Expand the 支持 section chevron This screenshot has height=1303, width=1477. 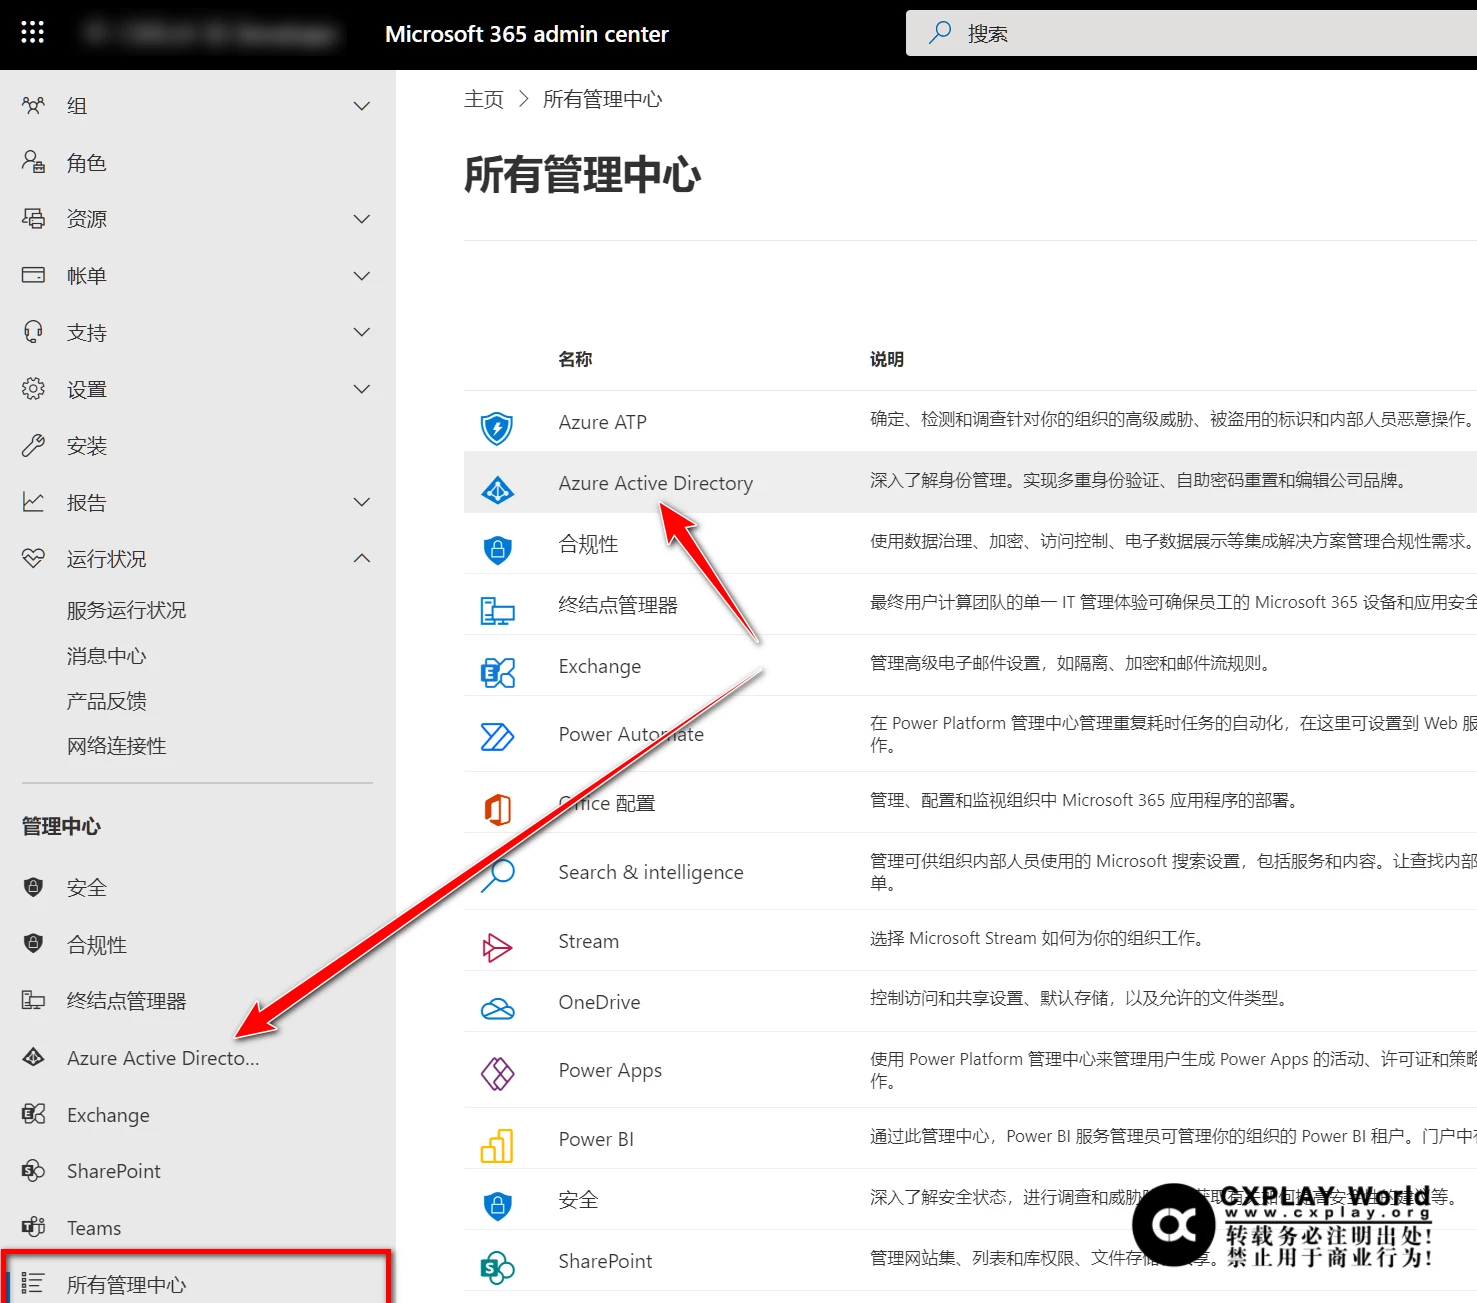click(362, 332)
